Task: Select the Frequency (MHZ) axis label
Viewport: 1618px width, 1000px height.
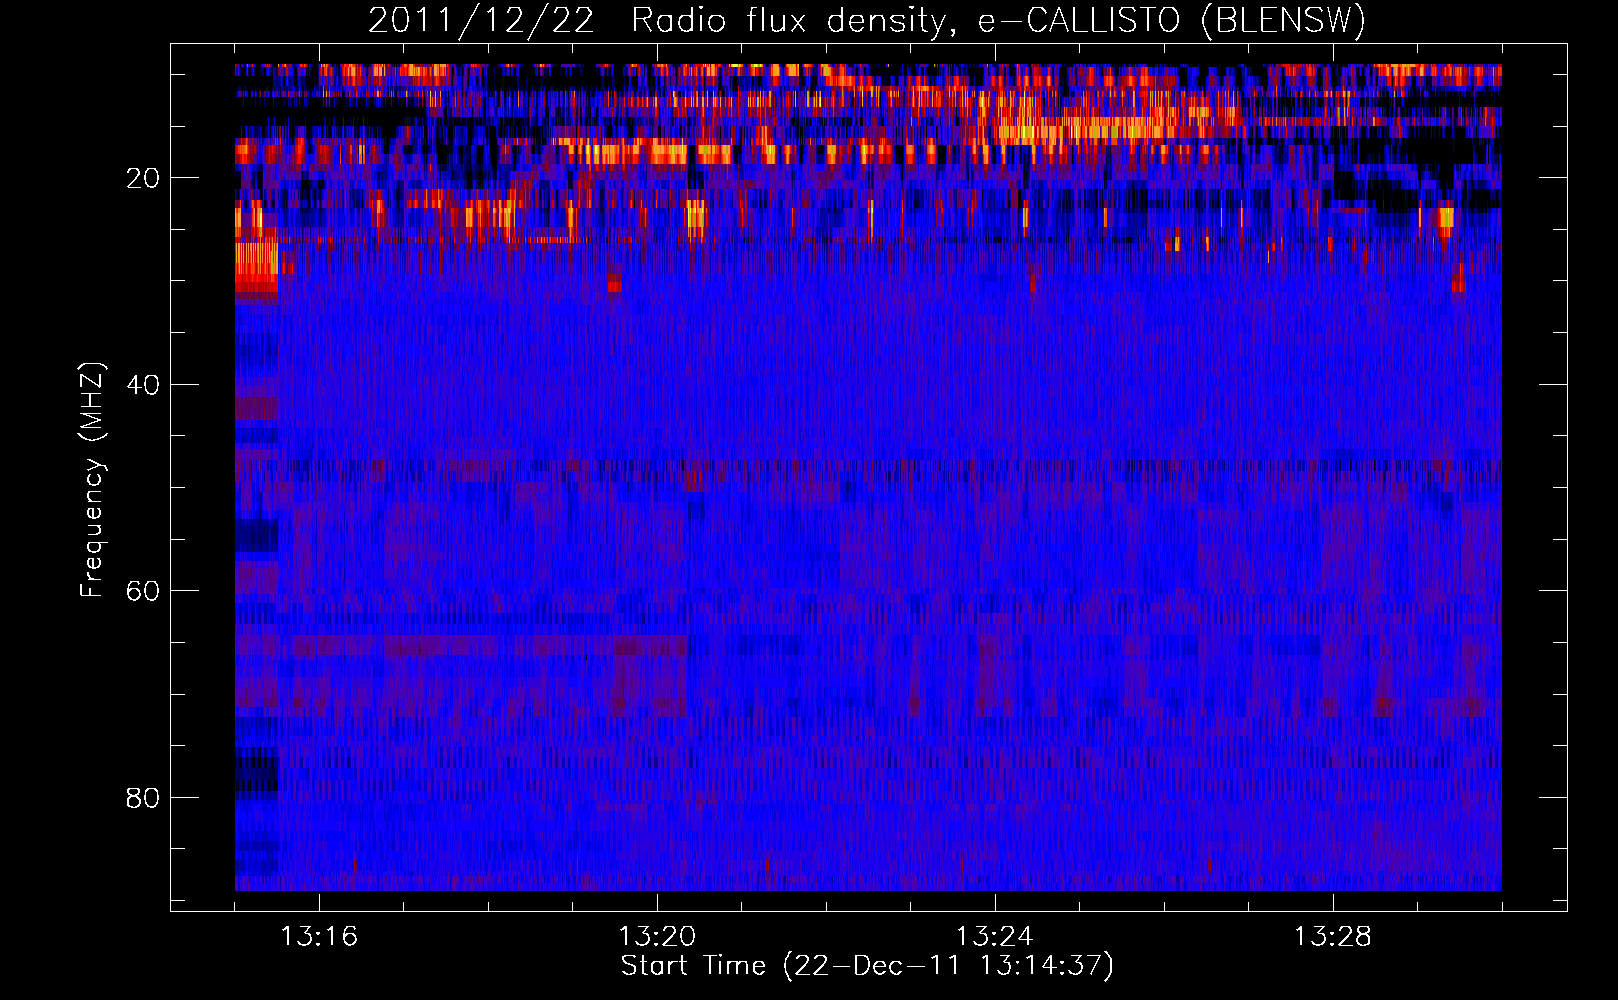Action: pyautogui.click(x=91, y=480)
